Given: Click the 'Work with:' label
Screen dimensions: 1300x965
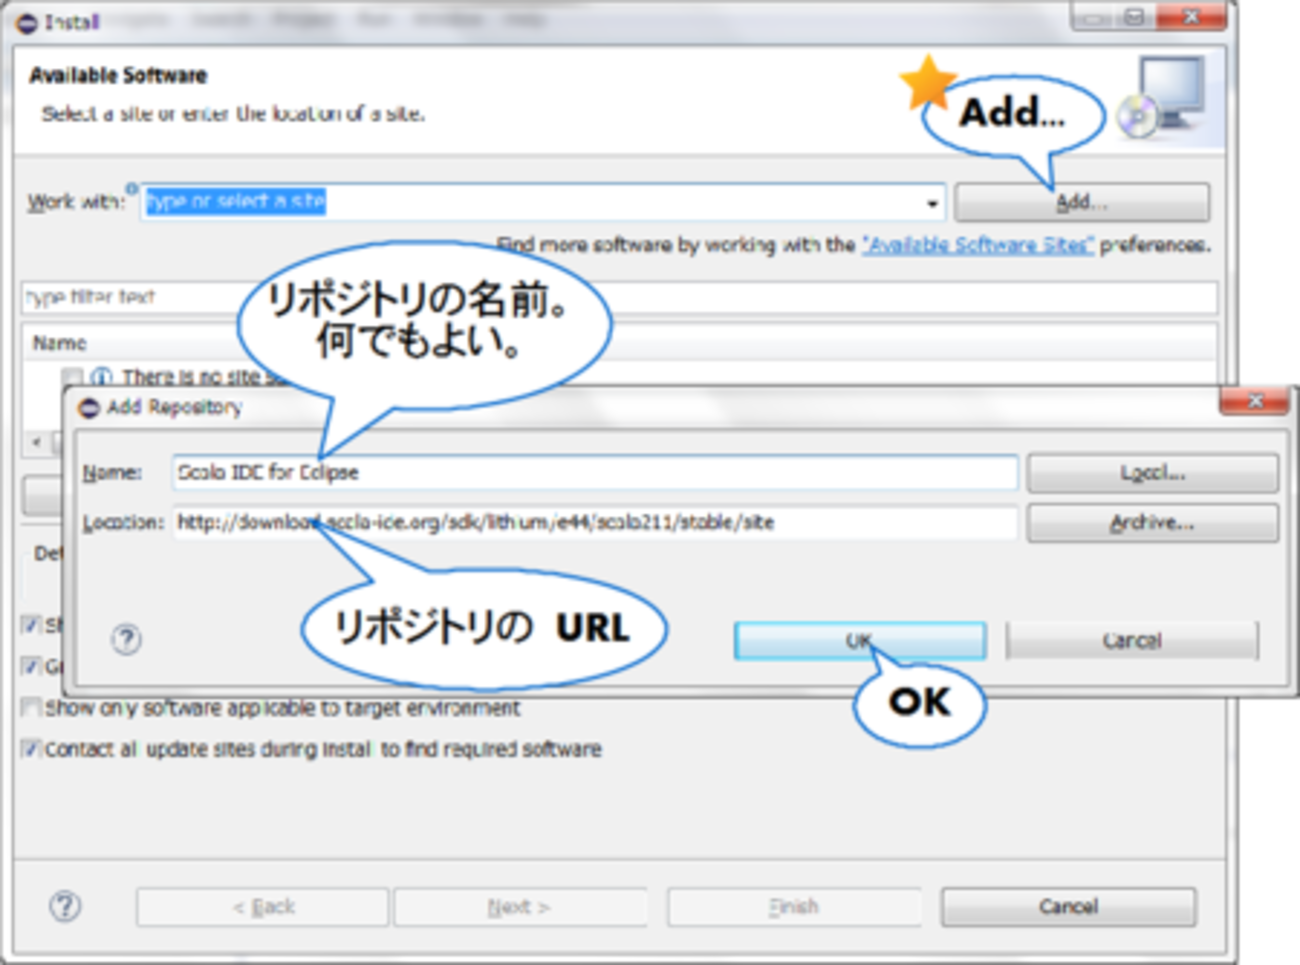Looking at the screenshot, I should pos(77,202).
